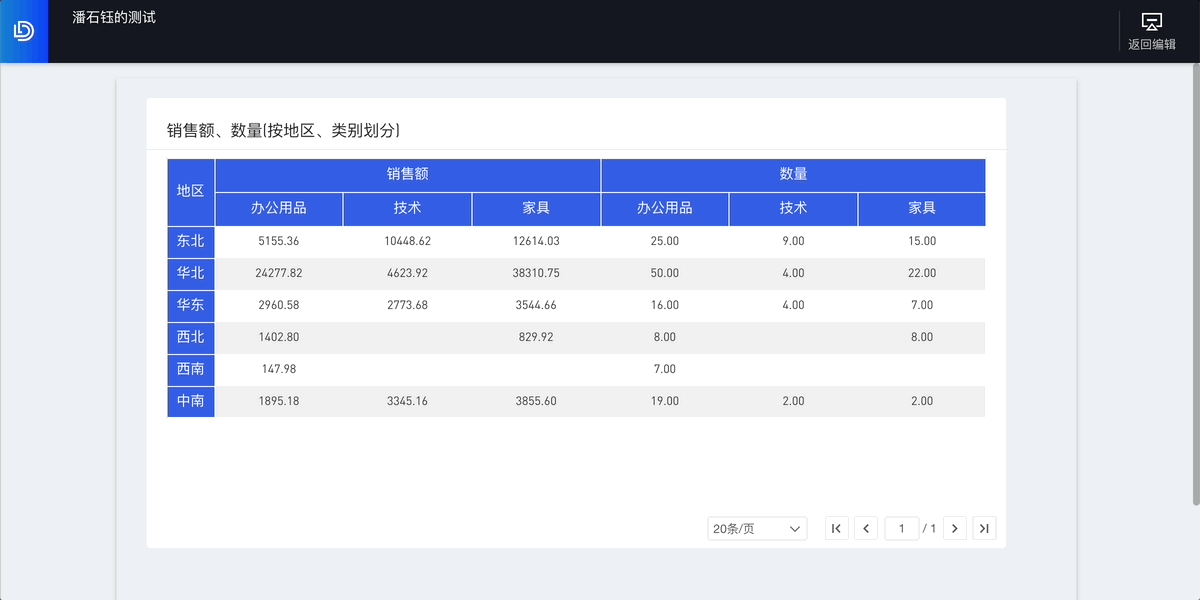Click the 销售额 column group header
This screenshot has width=1200, height=600.
pos(407,175)
